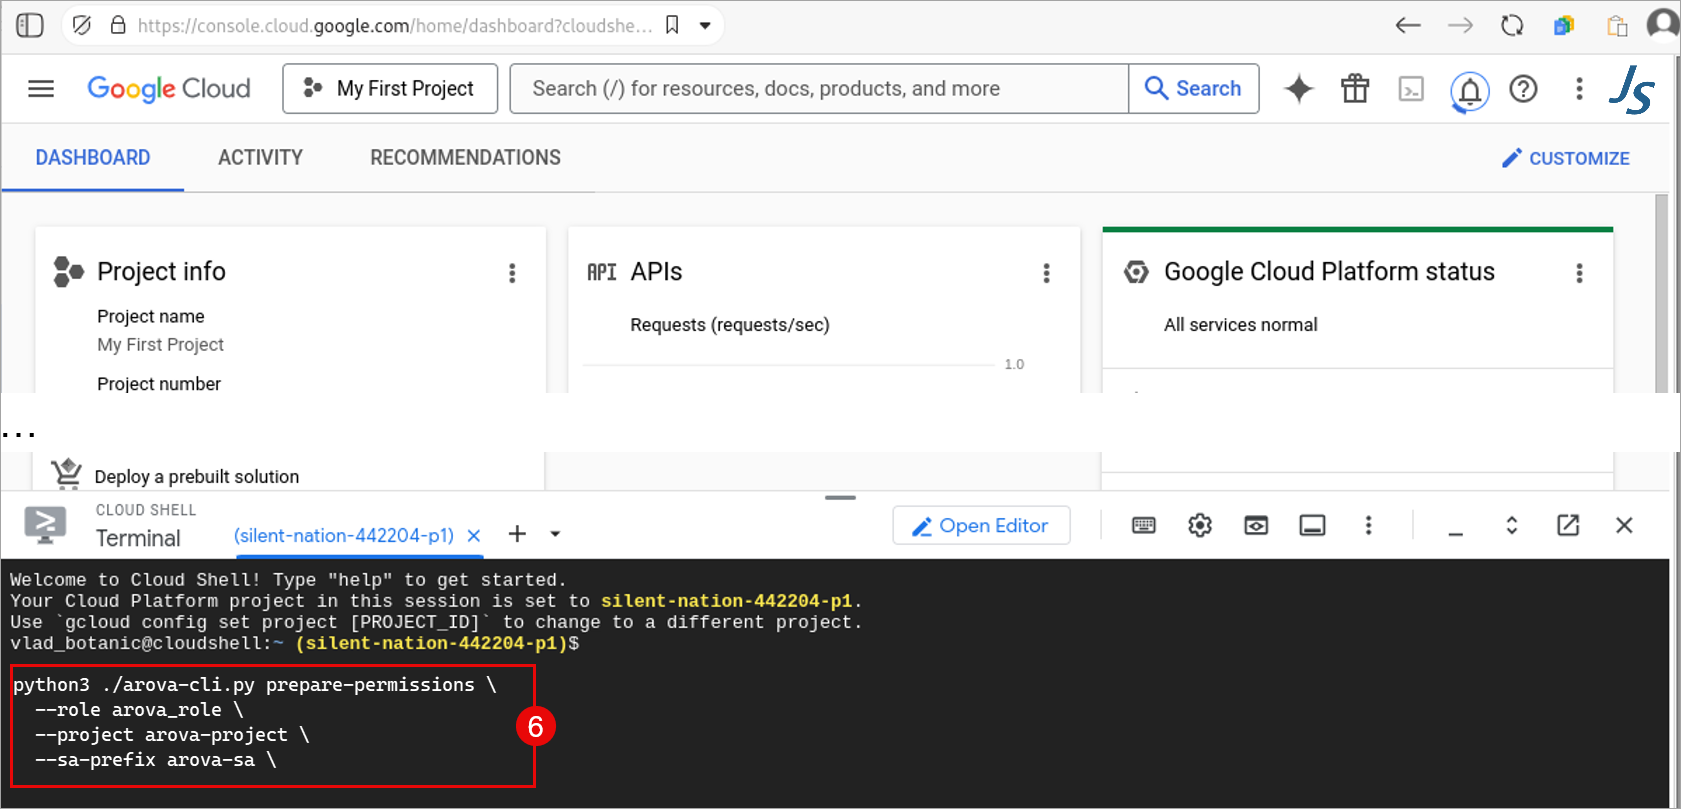1681x809 pixels.
Task: Open Cloud Shell terminal settings gear
Action: [x=1200, y=526]
